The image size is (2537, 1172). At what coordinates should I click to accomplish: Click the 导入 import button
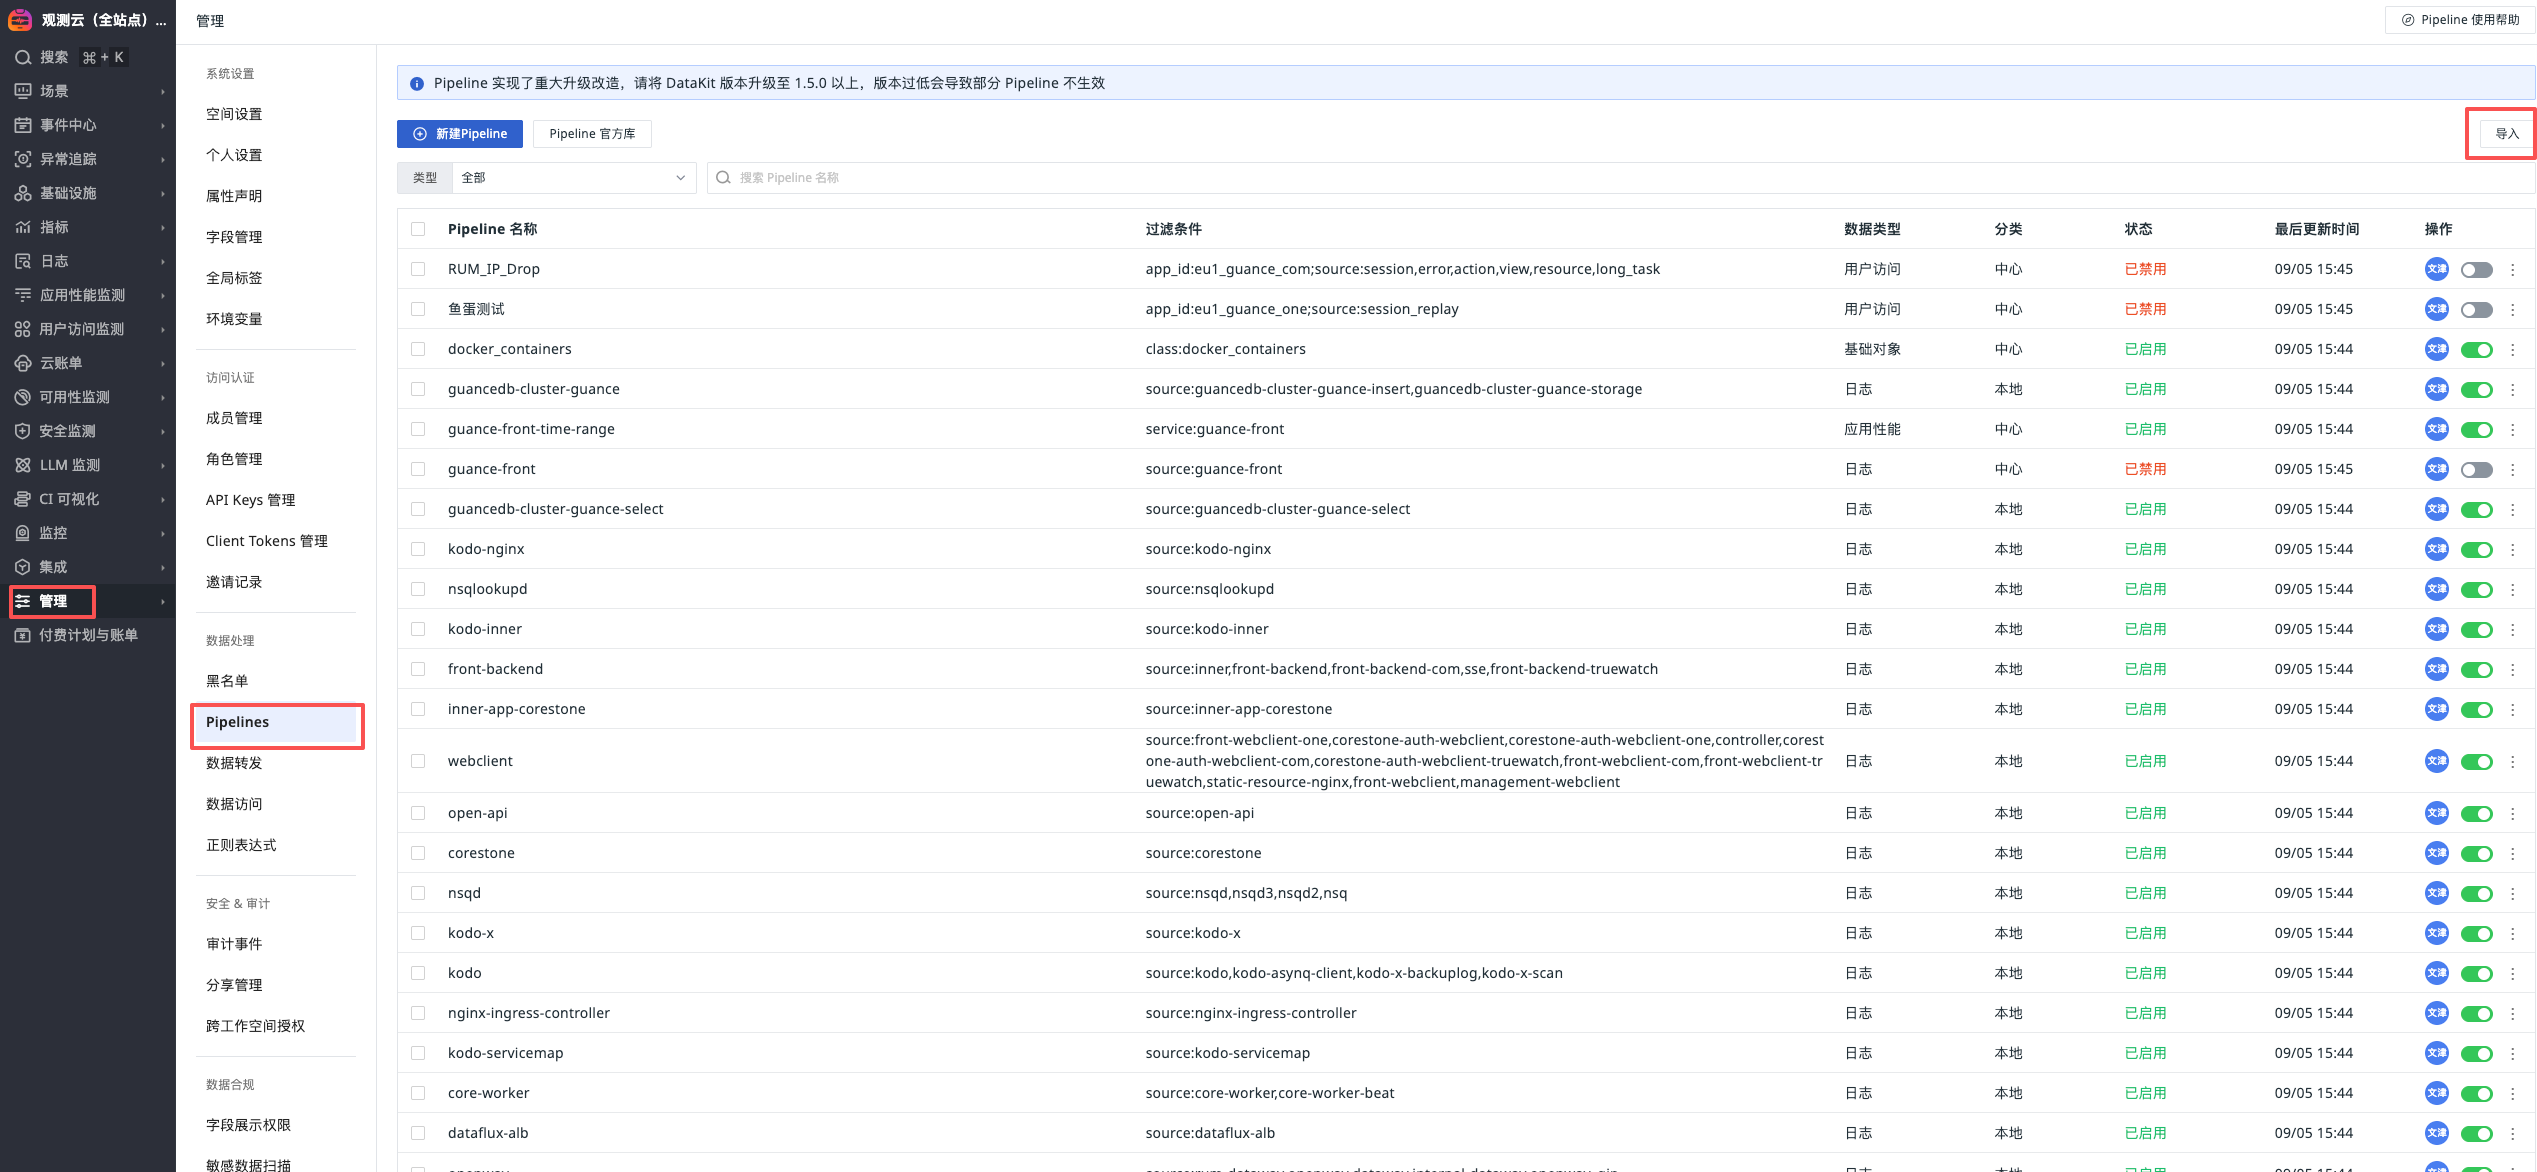click(2506, 134)
